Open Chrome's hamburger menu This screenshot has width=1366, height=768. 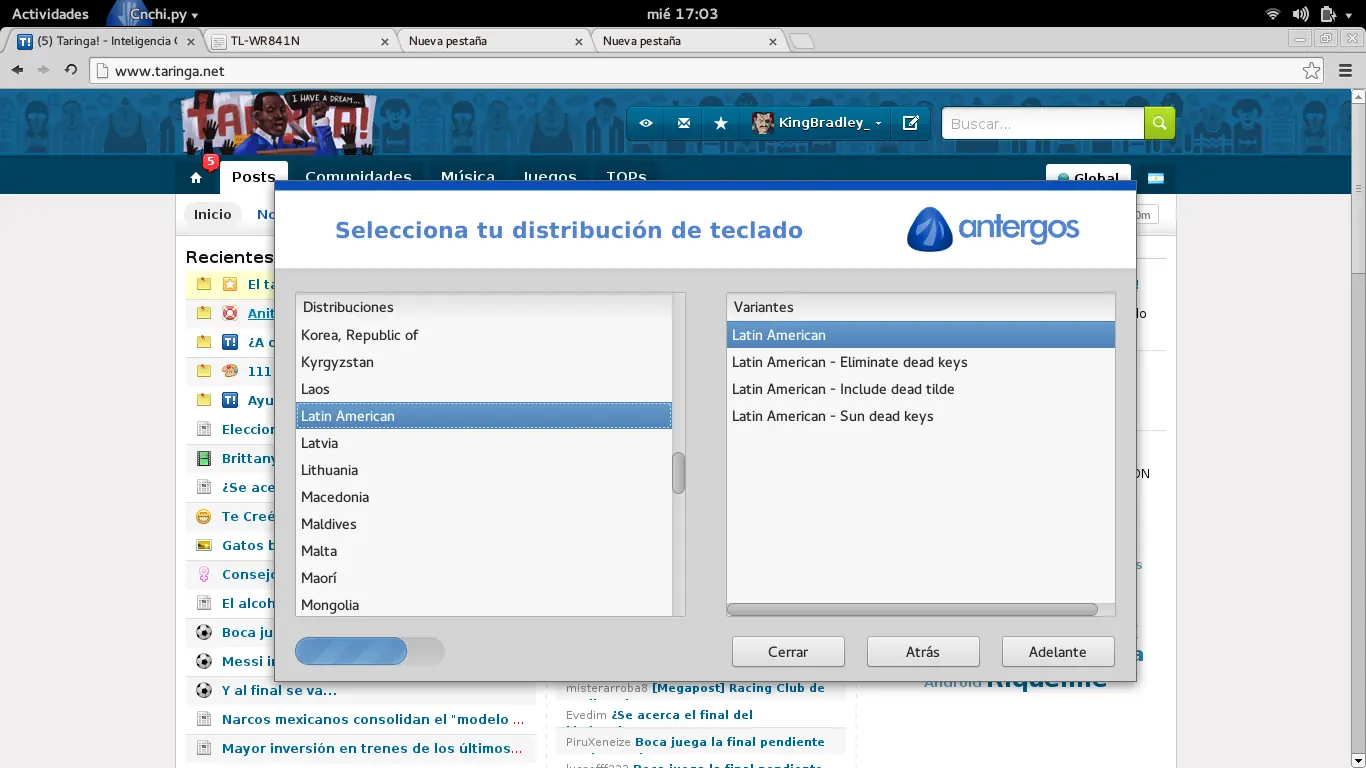point(1344,71)
